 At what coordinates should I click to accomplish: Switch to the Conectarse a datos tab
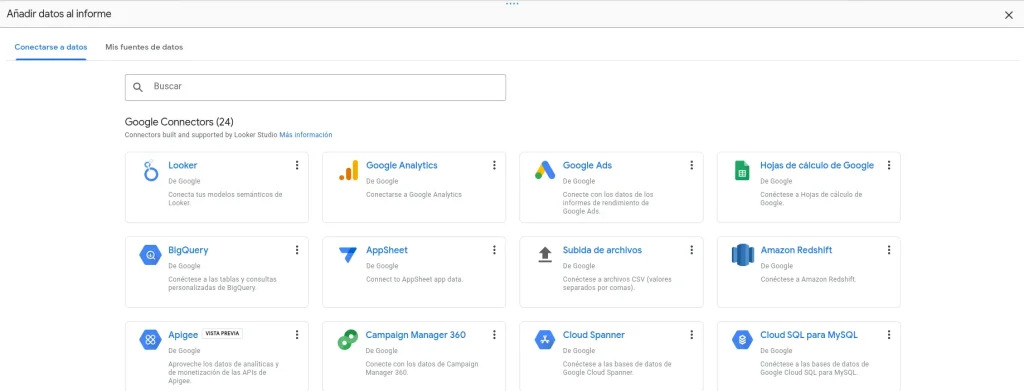coord(51,47)
